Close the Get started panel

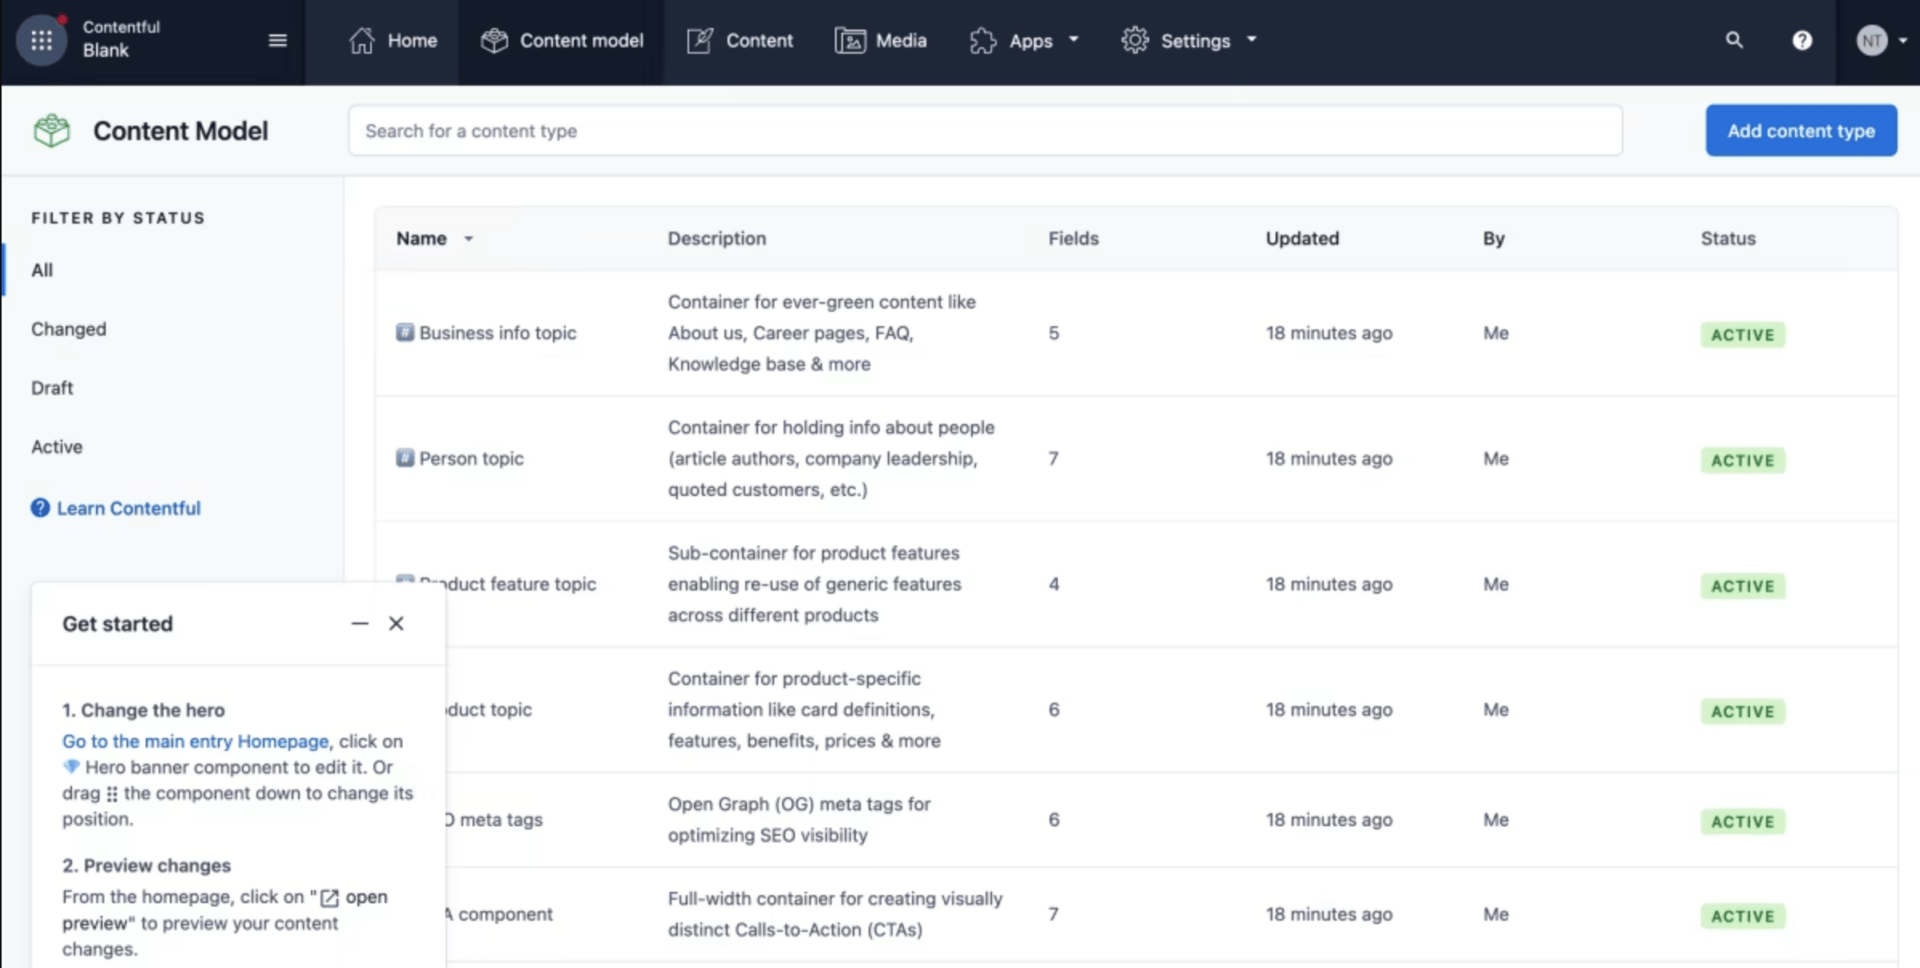click(x=396, y=623)
